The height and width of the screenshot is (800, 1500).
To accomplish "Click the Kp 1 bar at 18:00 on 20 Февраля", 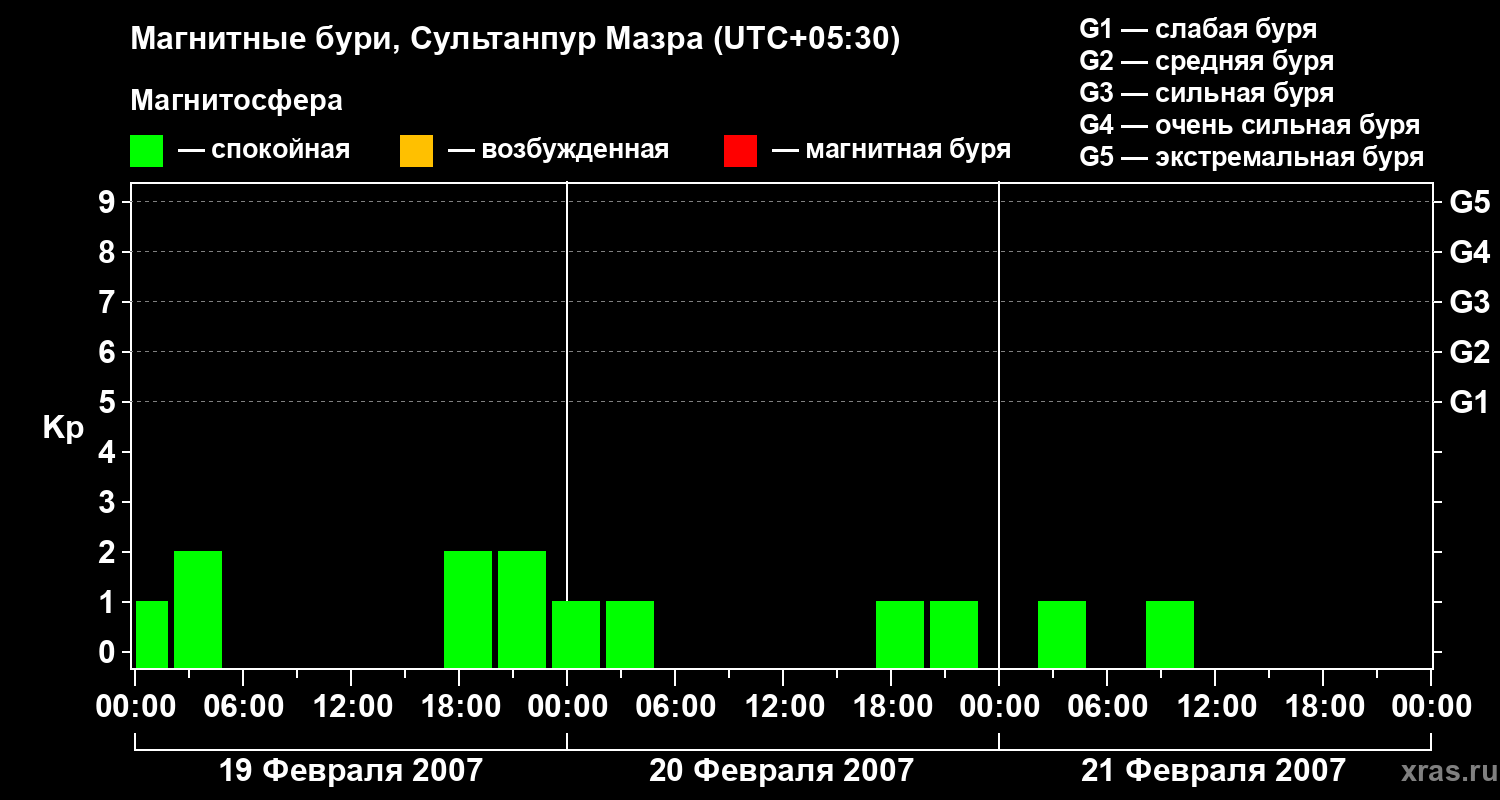I will coord(900,634).
